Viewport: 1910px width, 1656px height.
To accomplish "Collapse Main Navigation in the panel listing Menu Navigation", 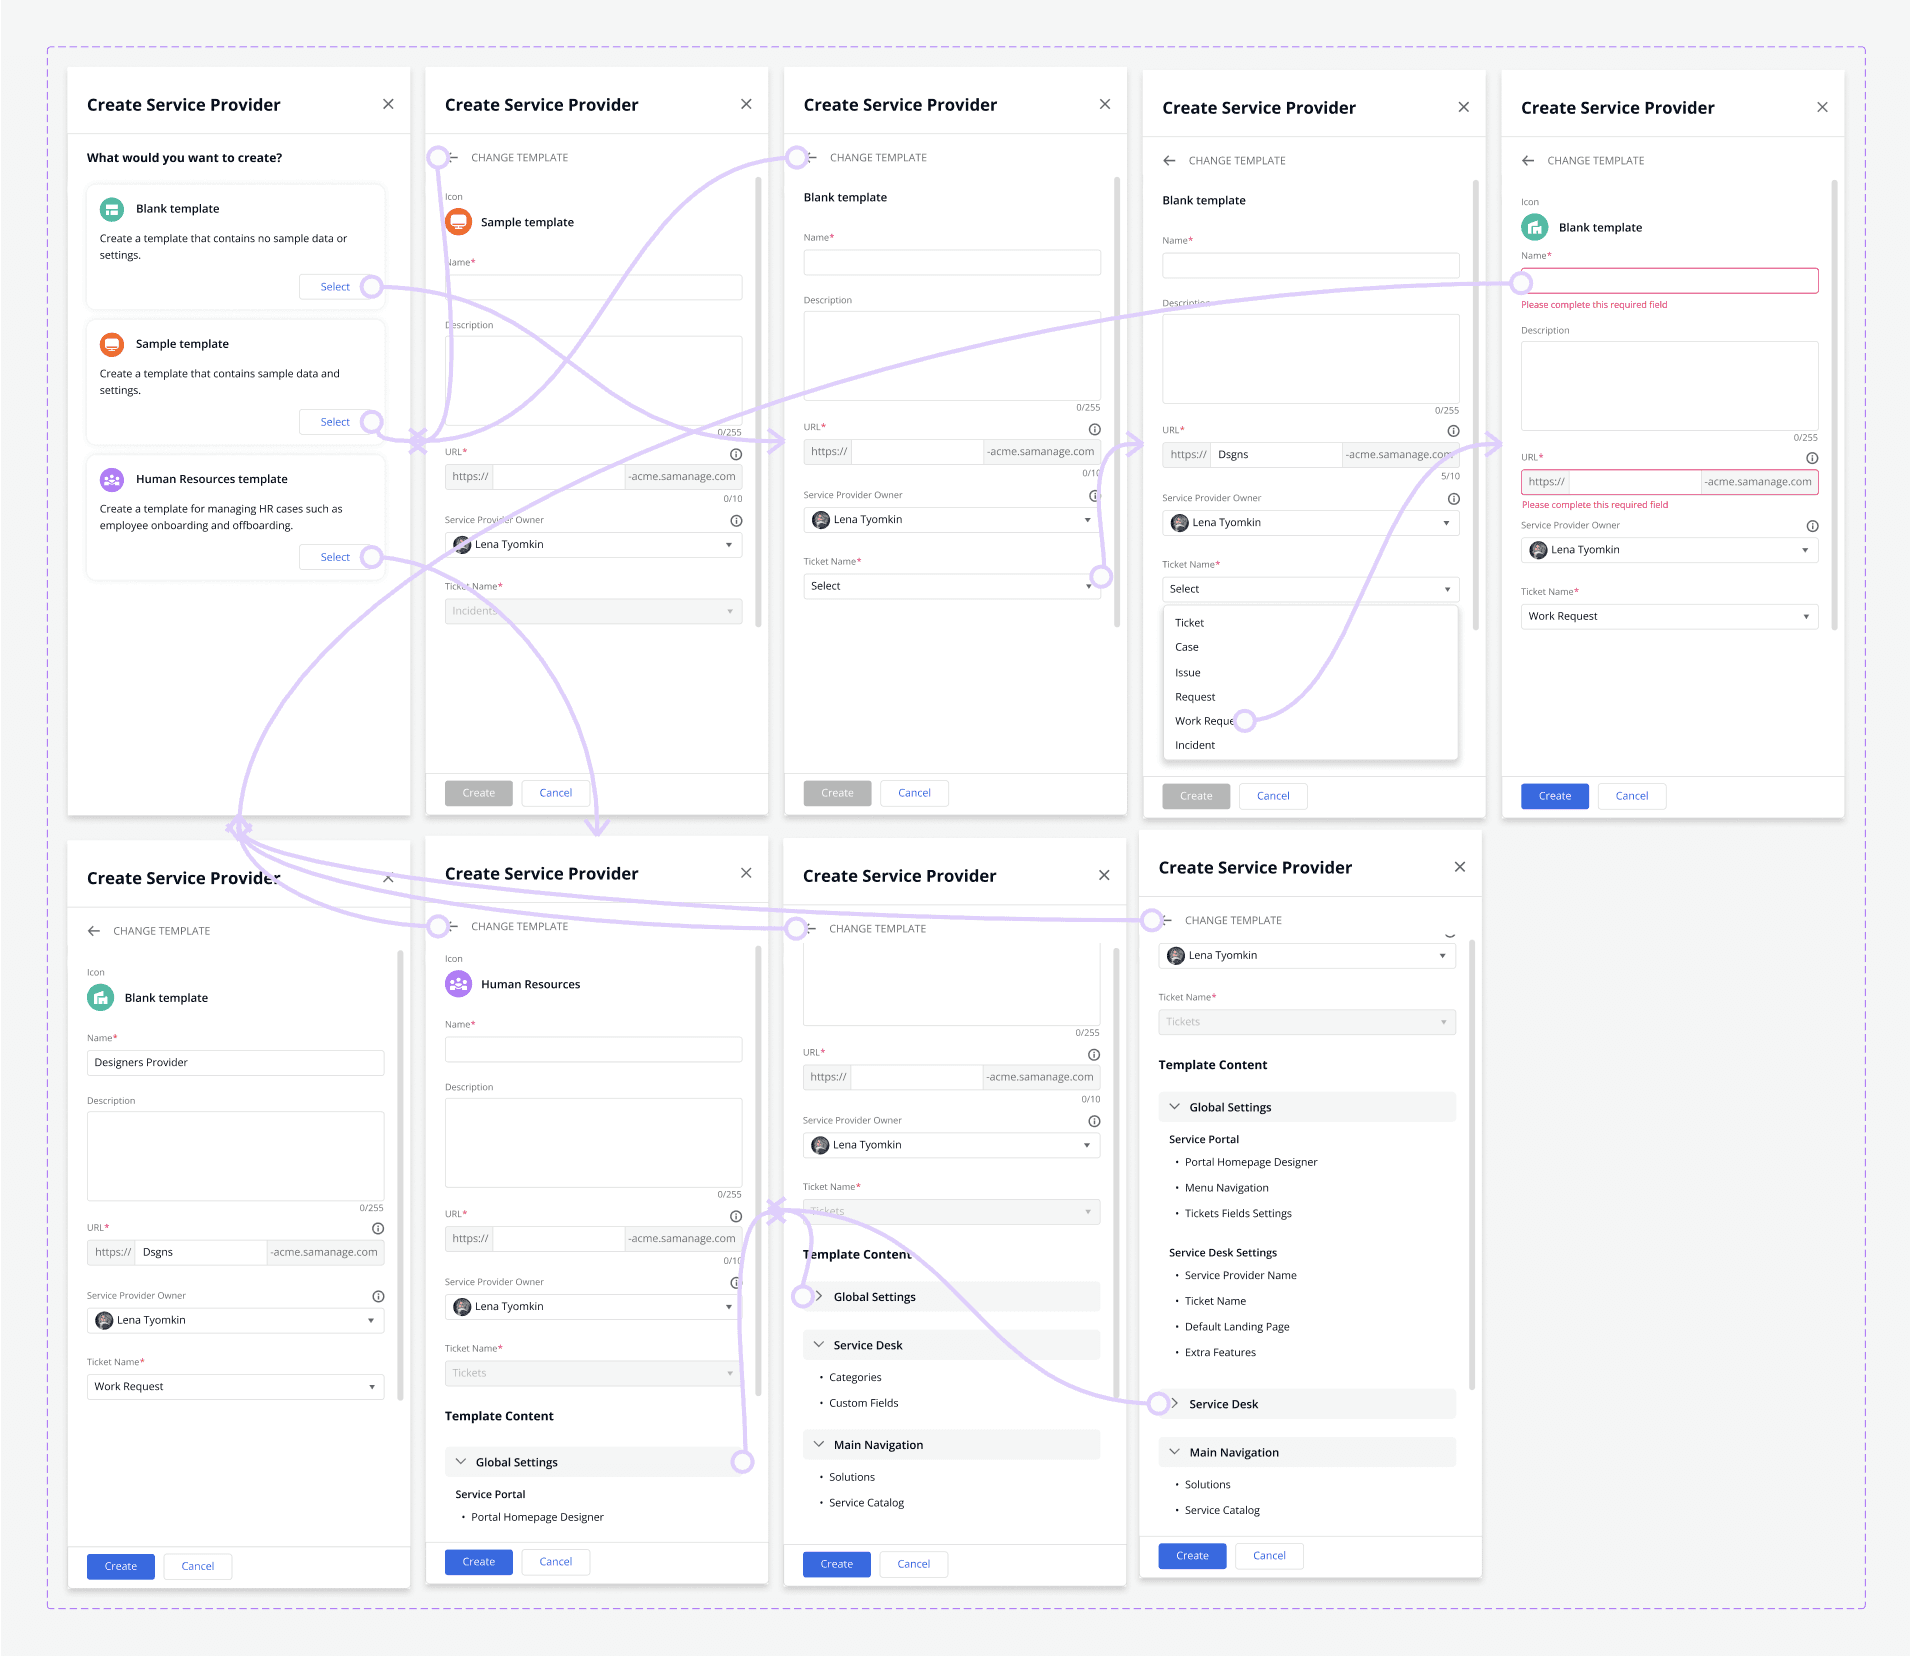I will [1175, 1452].
